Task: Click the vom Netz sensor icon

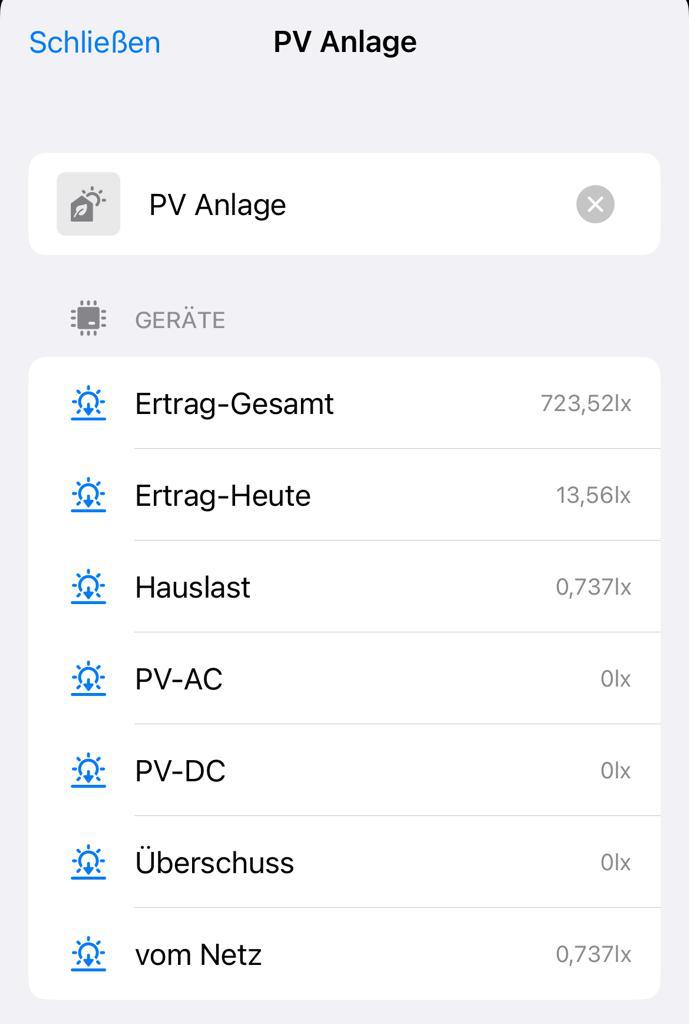Action: point(89,955)
